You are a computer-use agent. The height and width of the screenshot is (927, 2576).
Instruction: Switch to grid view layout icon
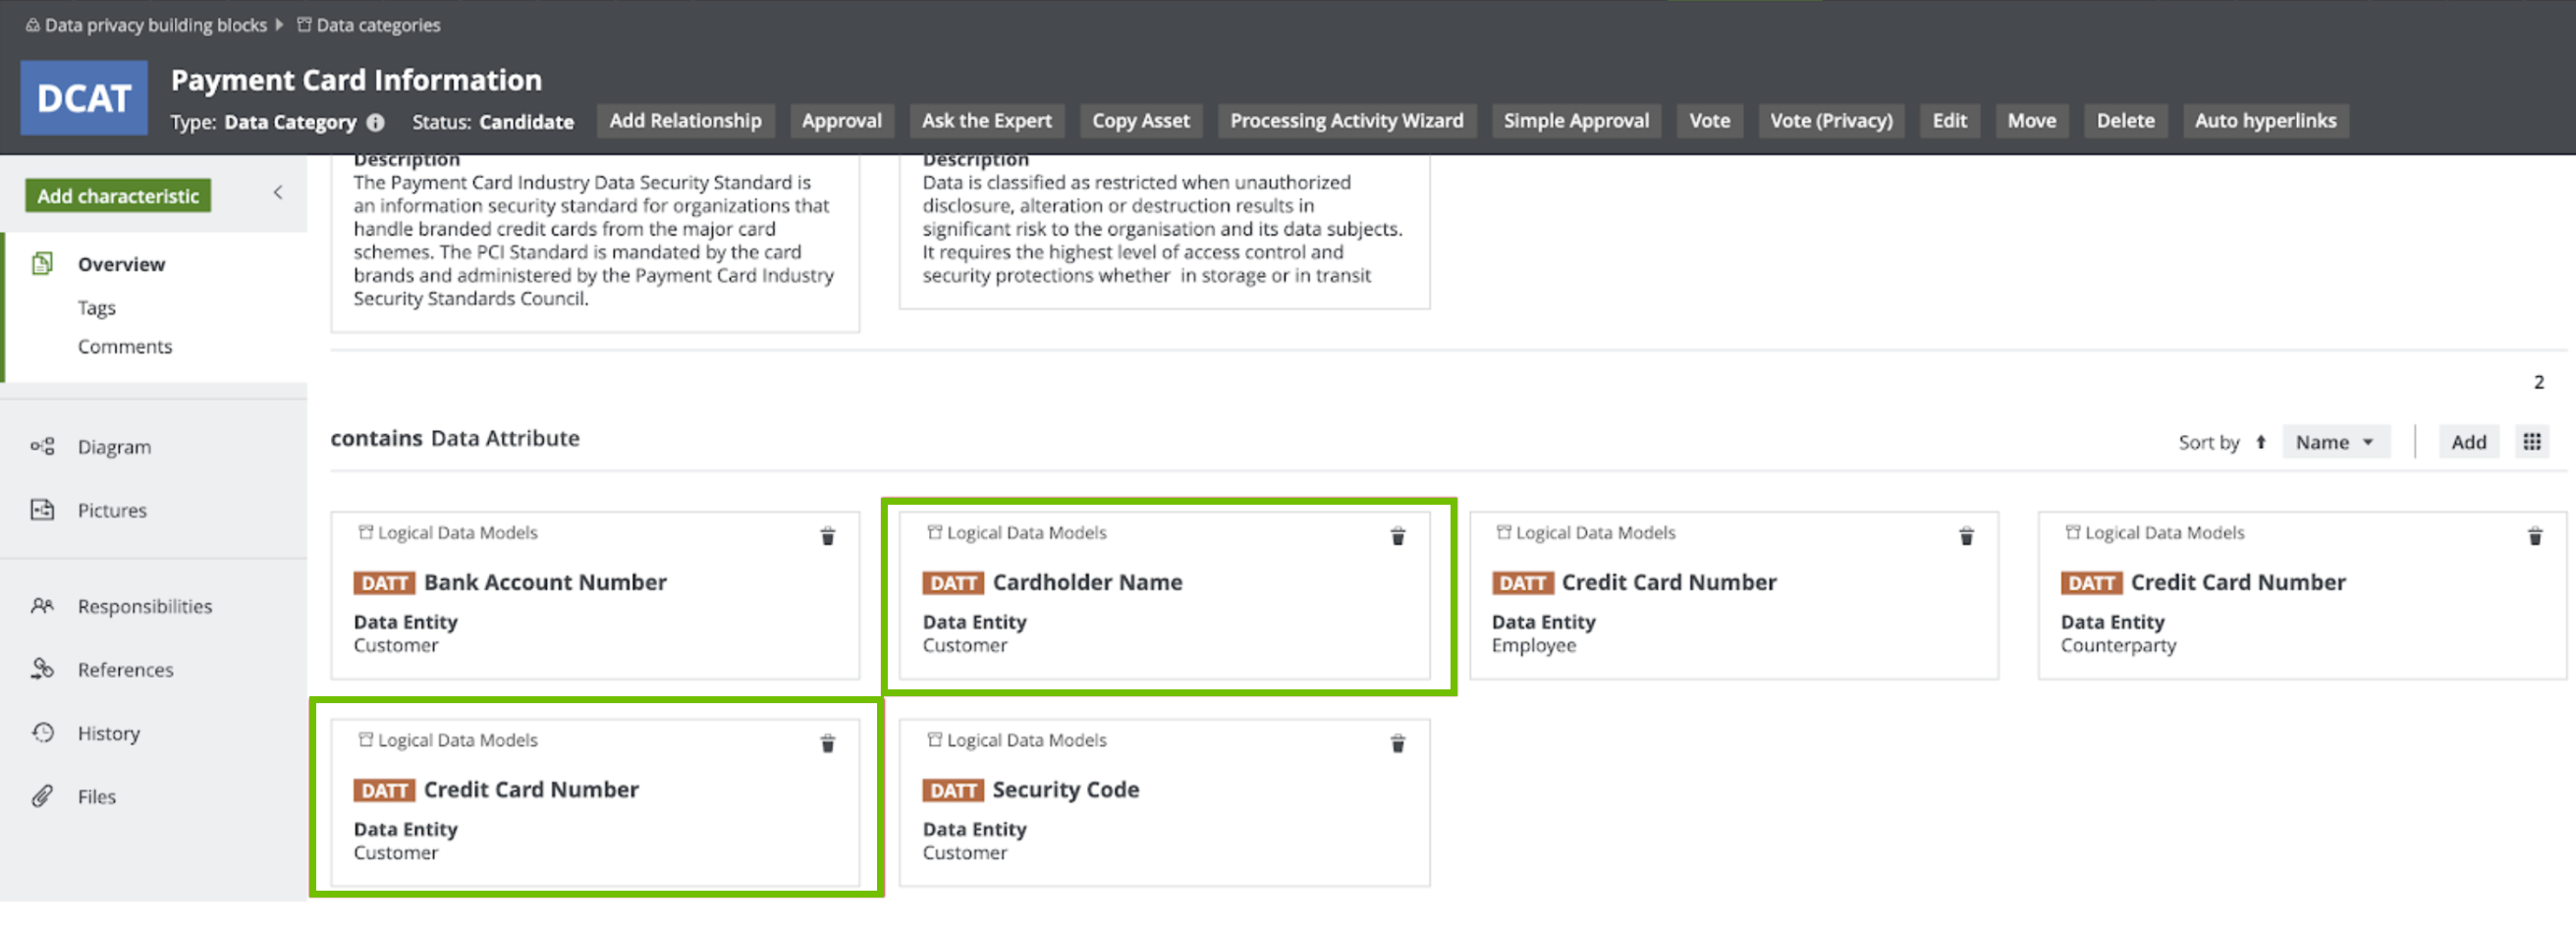click(2532, 442)
